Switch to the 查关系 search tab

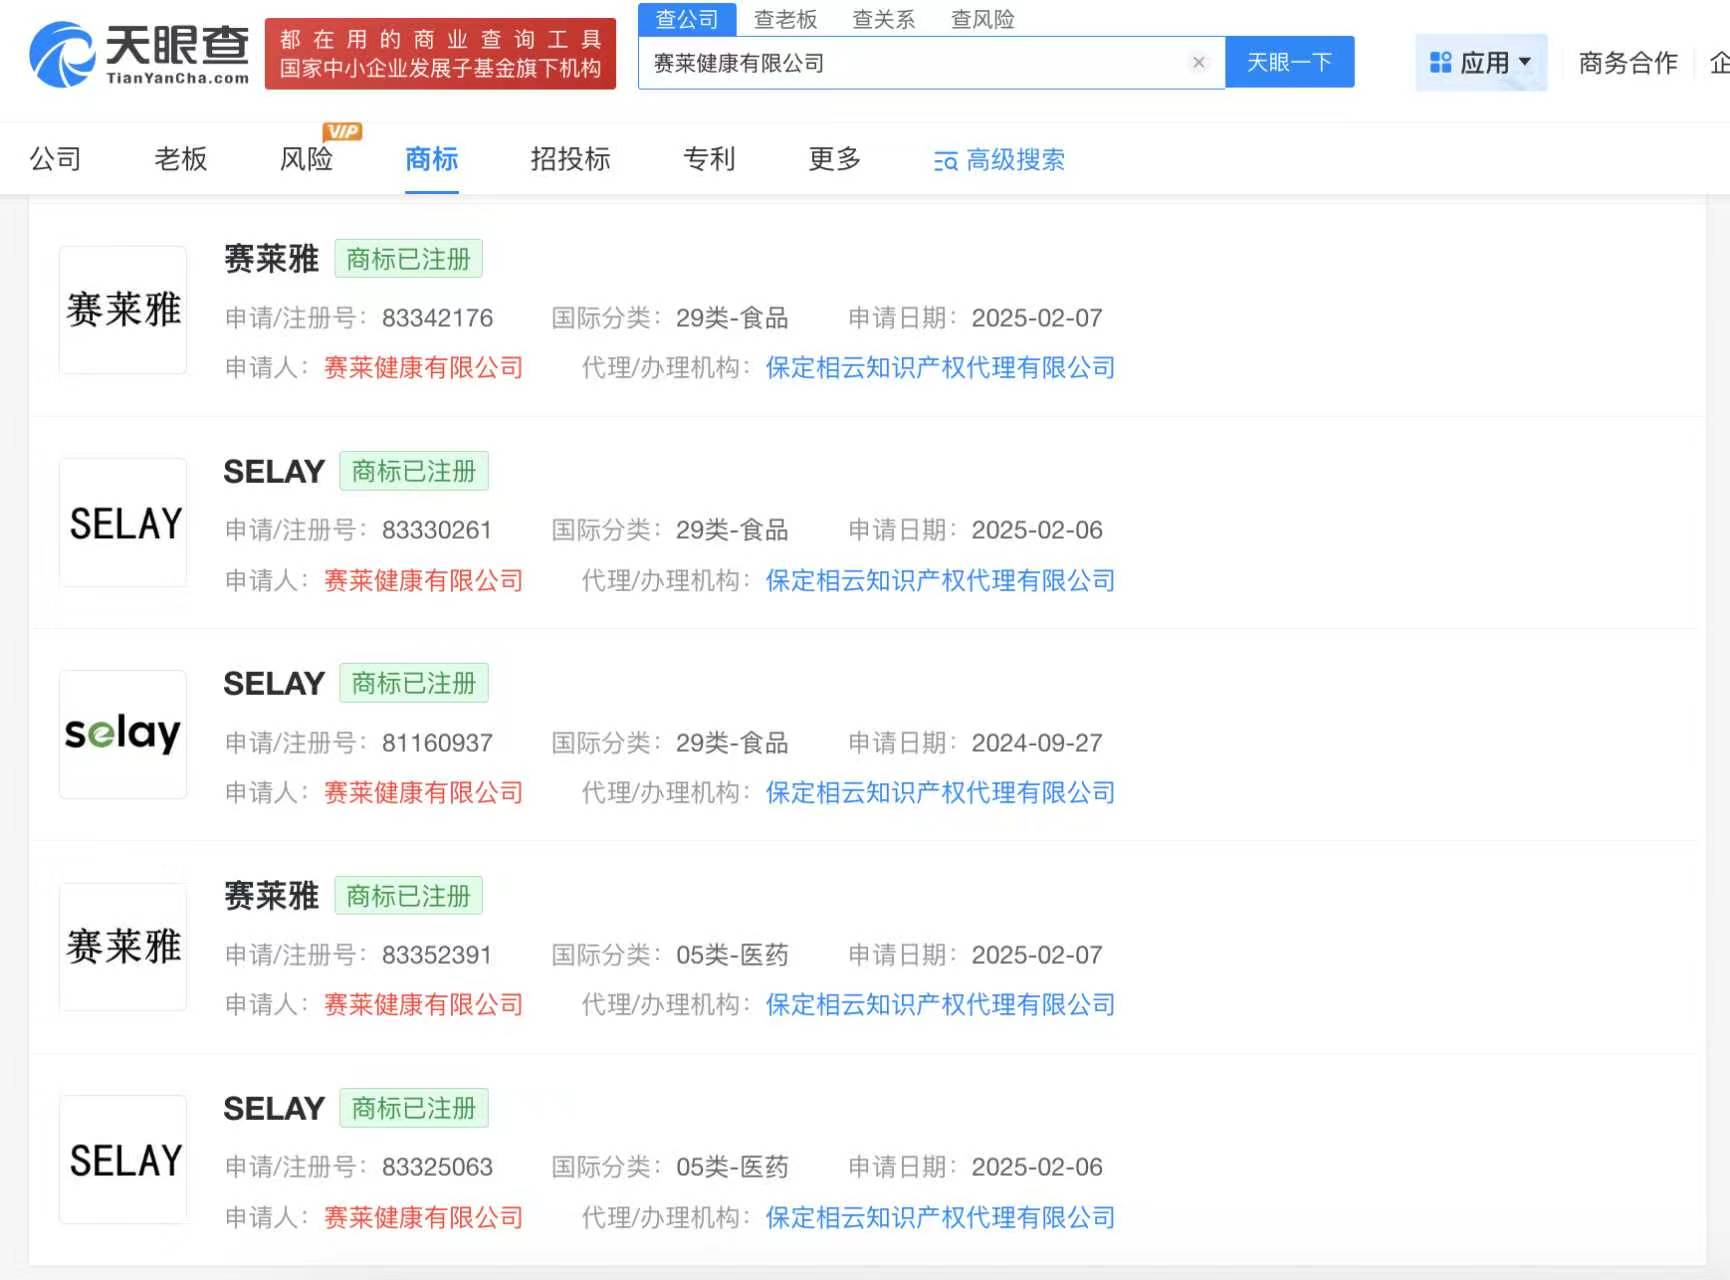883,19
